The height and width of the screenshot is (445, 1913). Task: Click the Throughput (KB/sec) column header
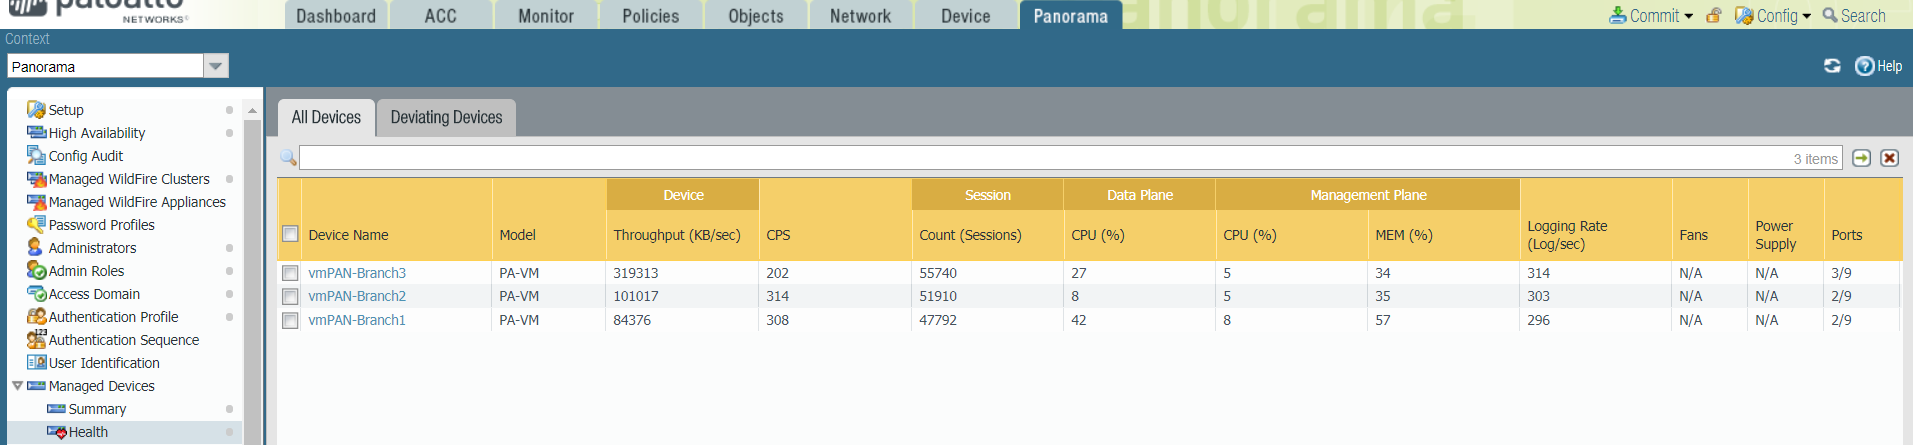tap(683, 235)
